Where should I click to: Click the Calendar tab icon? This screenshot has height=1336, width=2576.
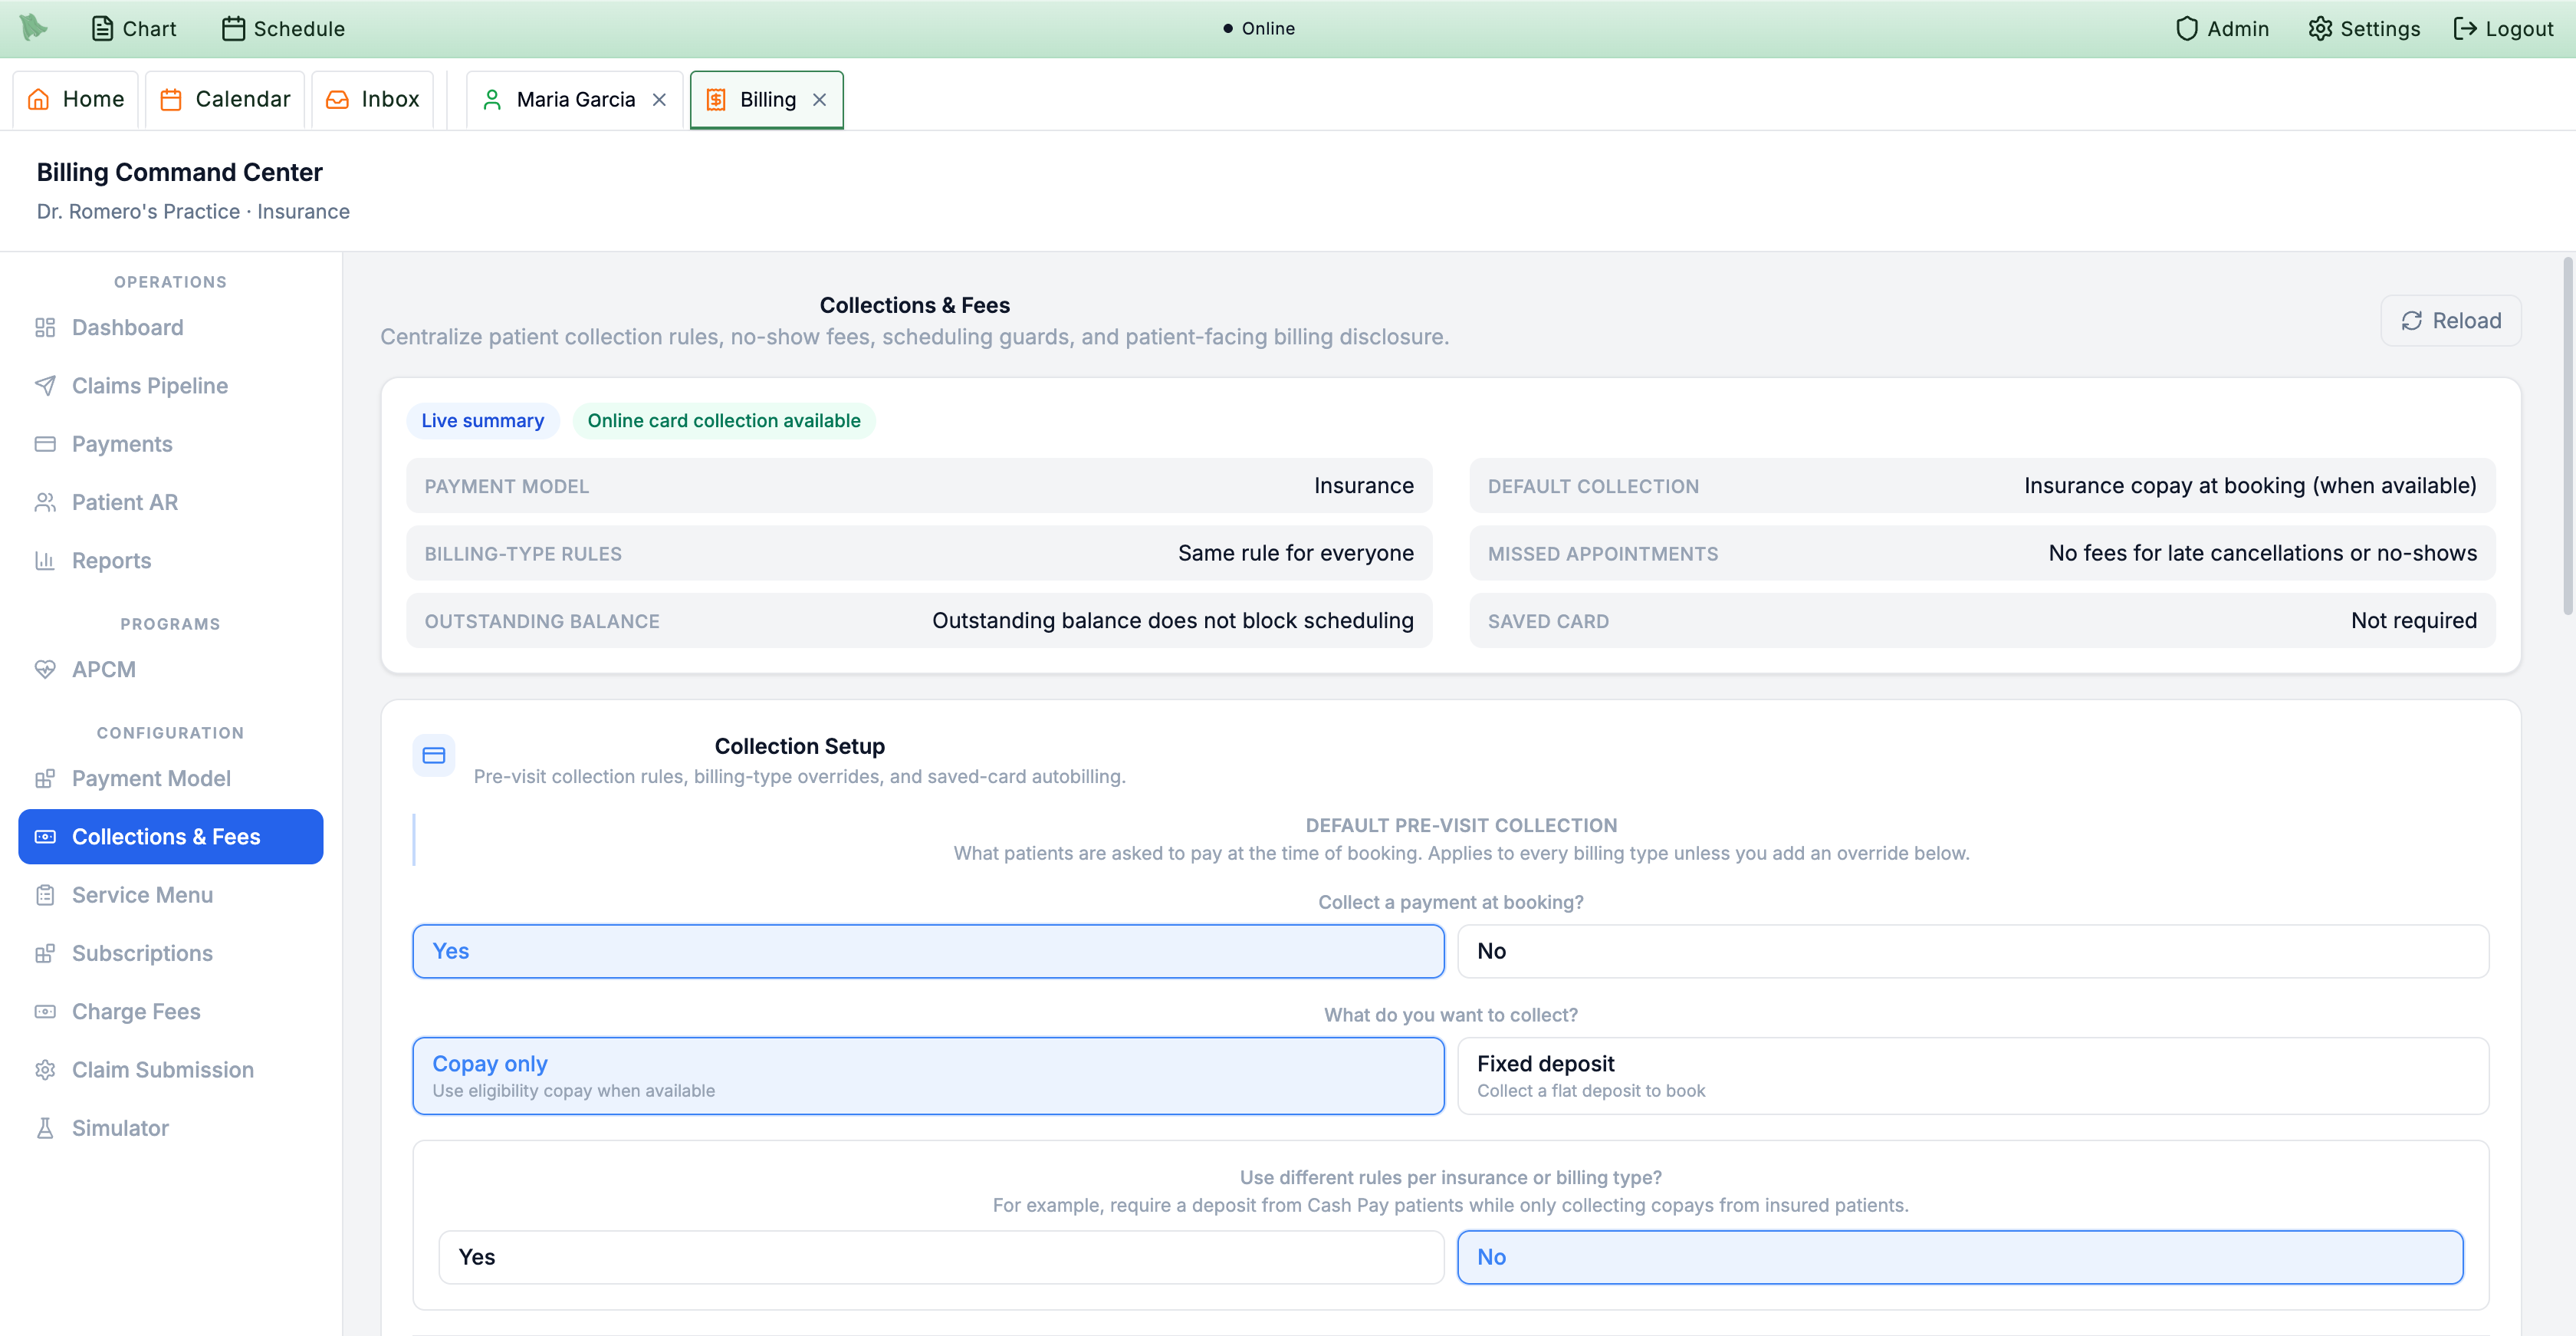[x=171, y=99]
